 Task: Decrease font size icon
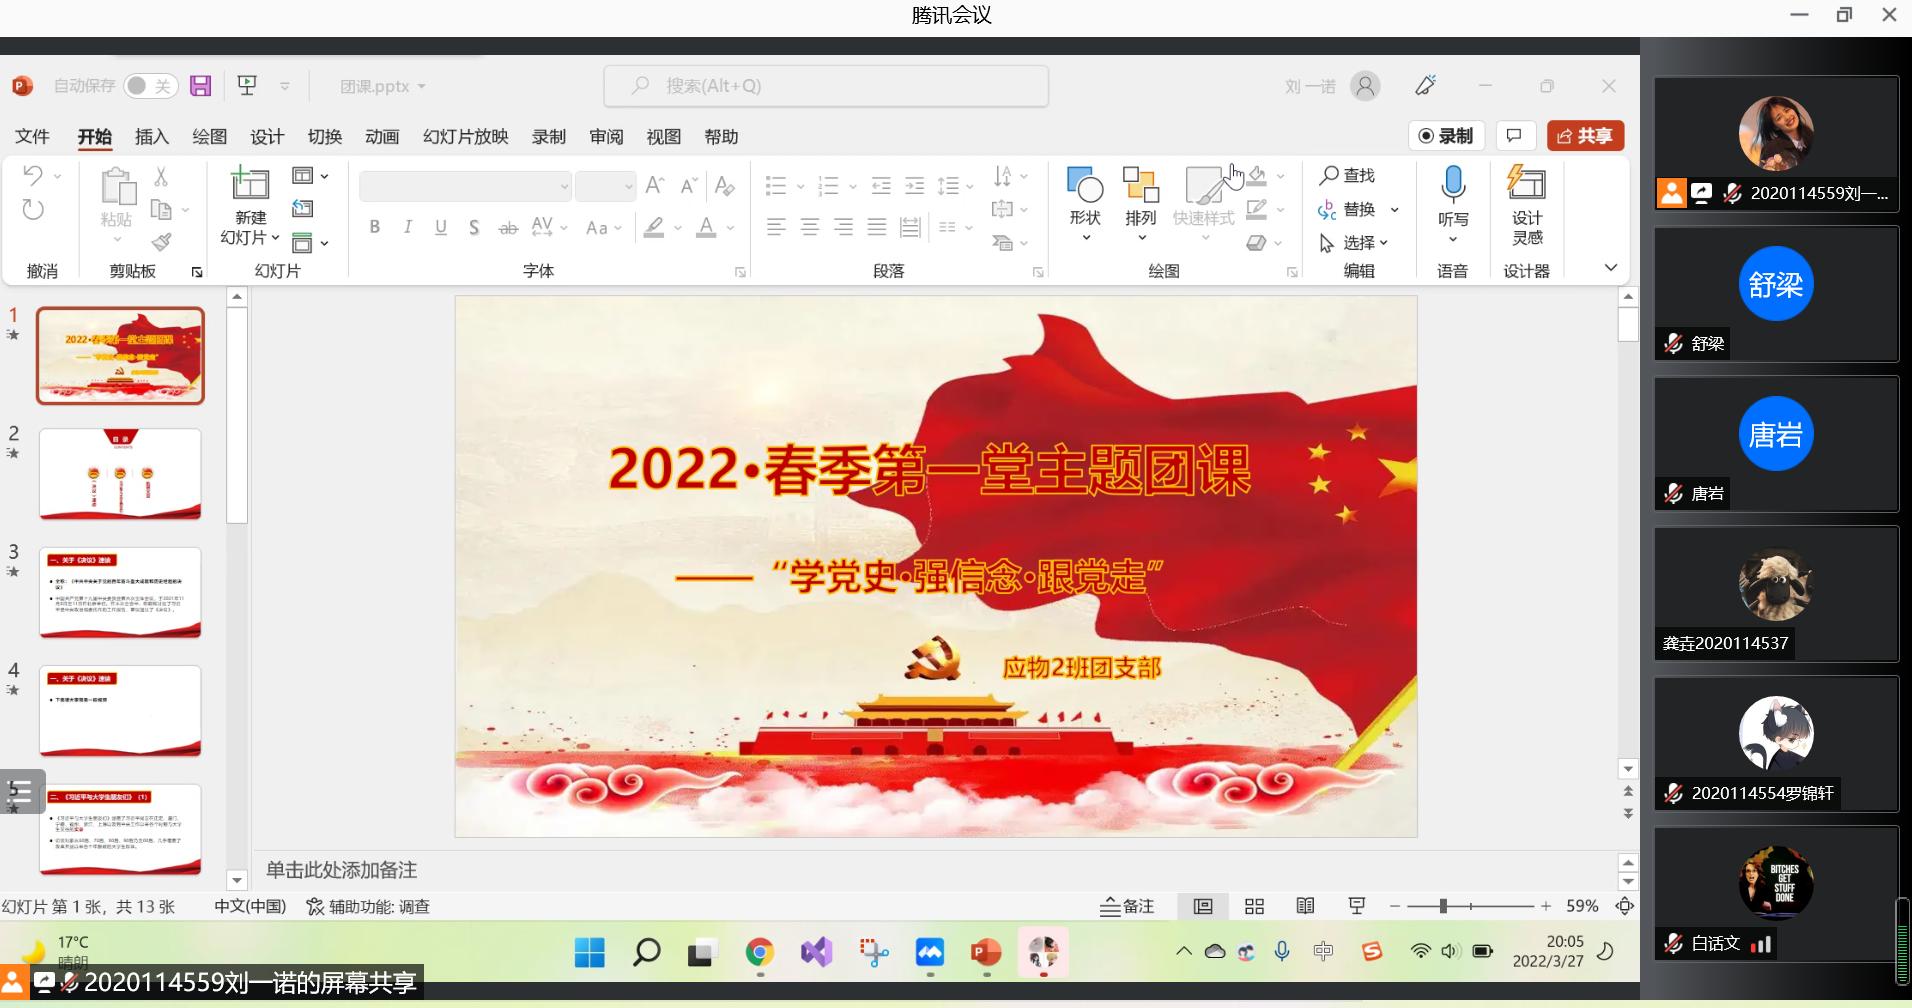click(x=689, y=185)
